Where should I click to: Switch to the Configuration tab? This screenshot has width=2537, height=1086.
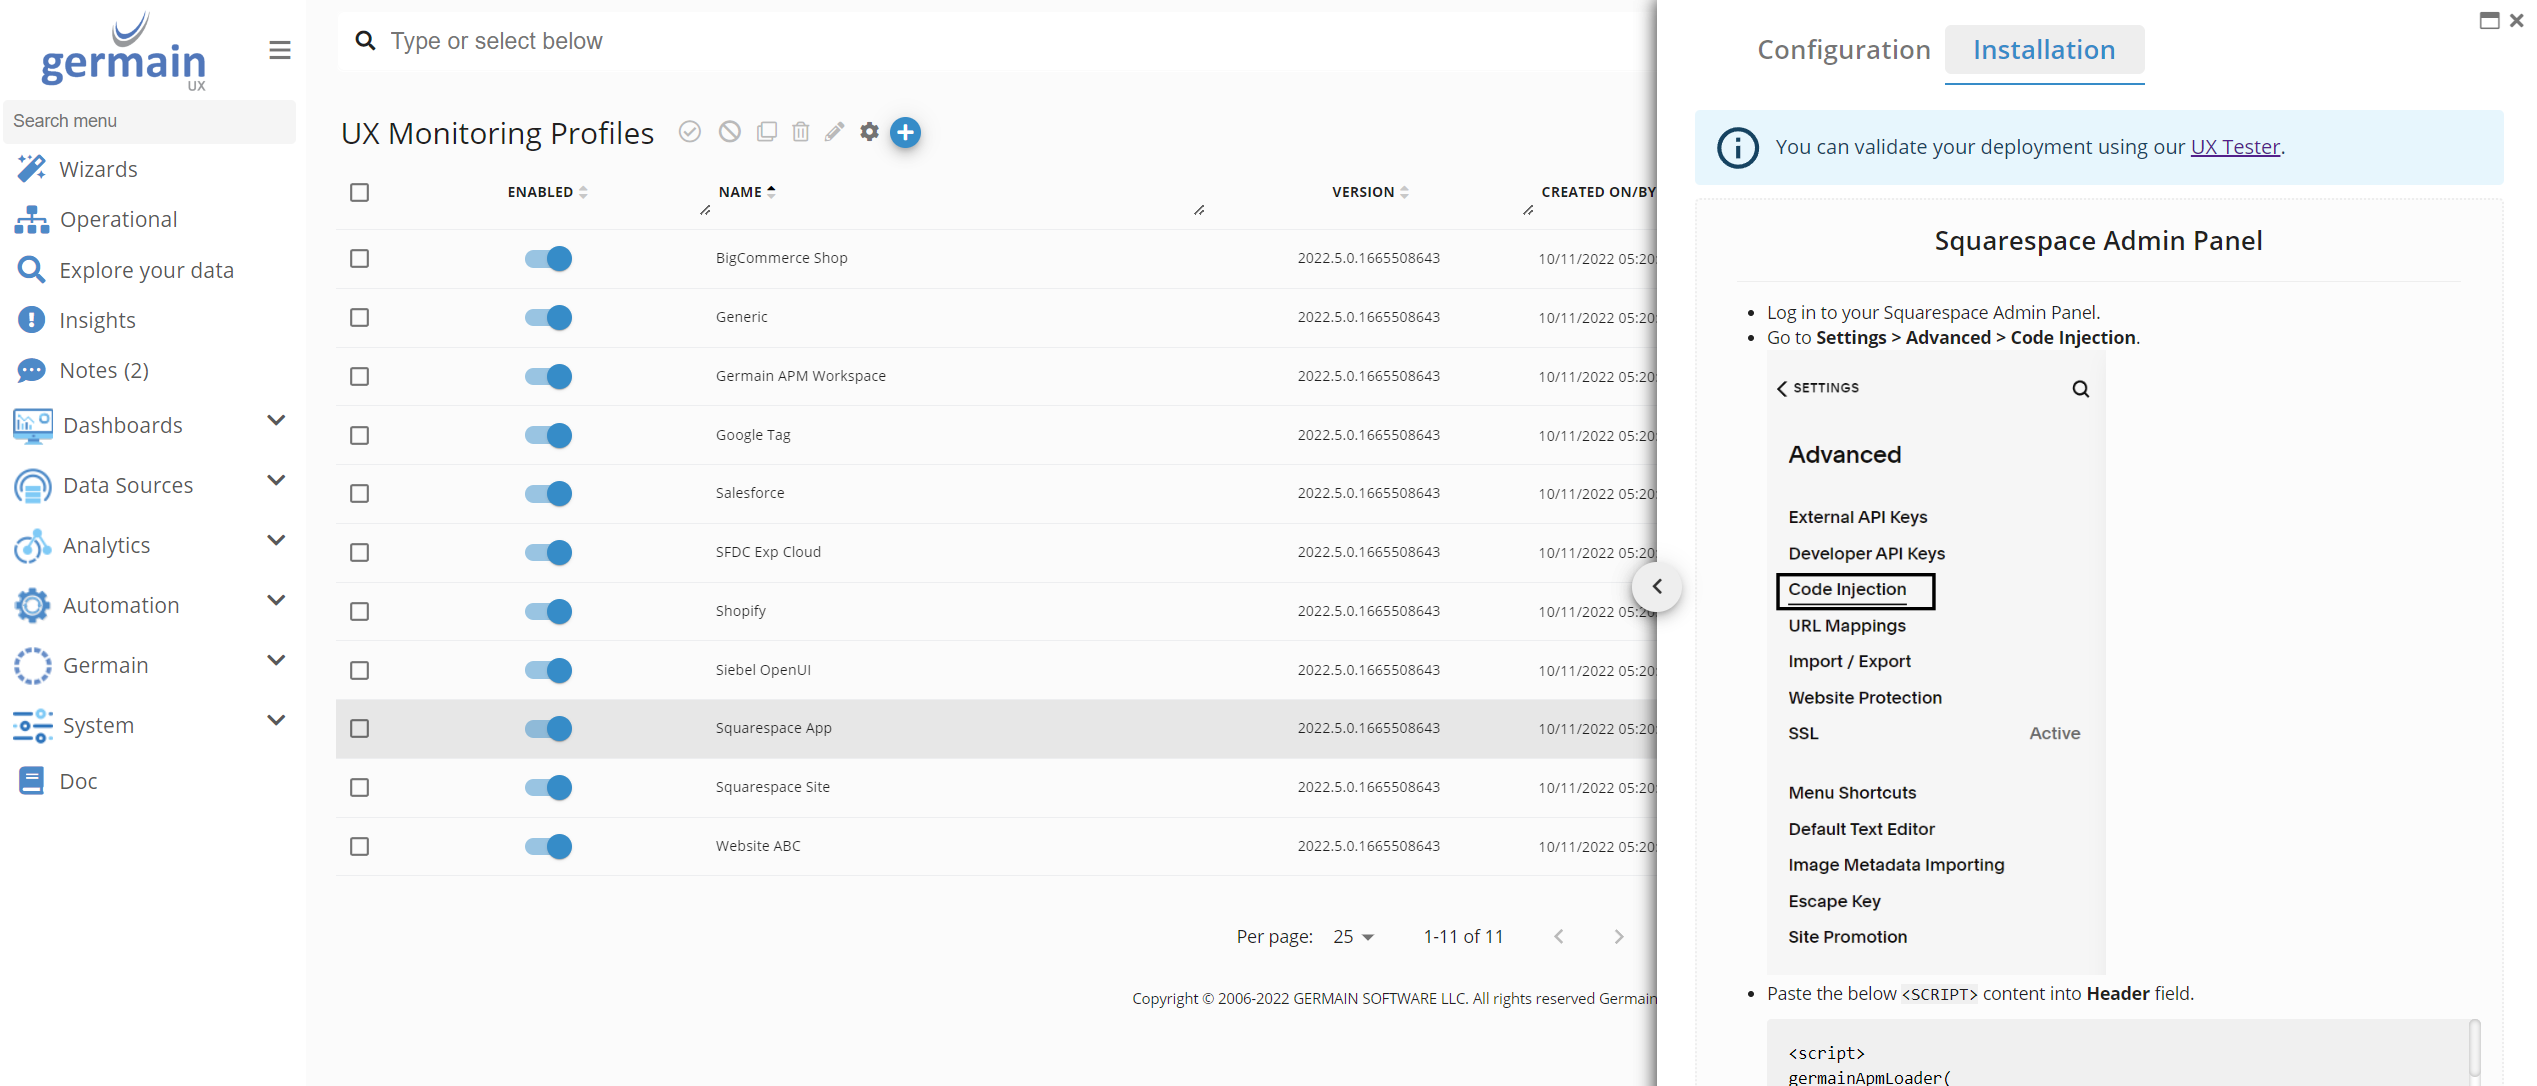[1843, 50]
